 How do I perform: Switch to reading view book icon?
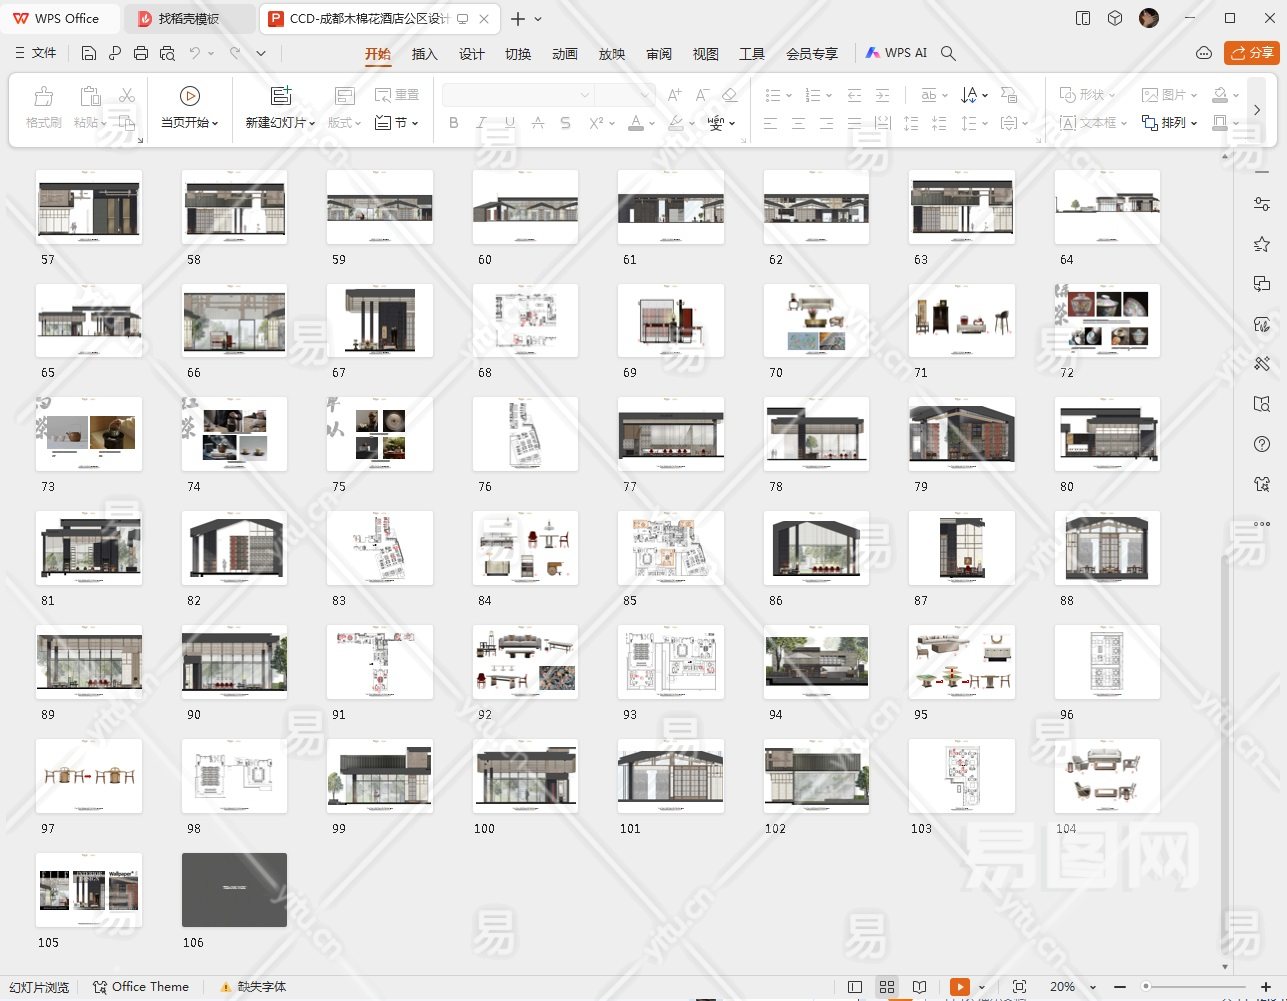click(x=919, y=987)
